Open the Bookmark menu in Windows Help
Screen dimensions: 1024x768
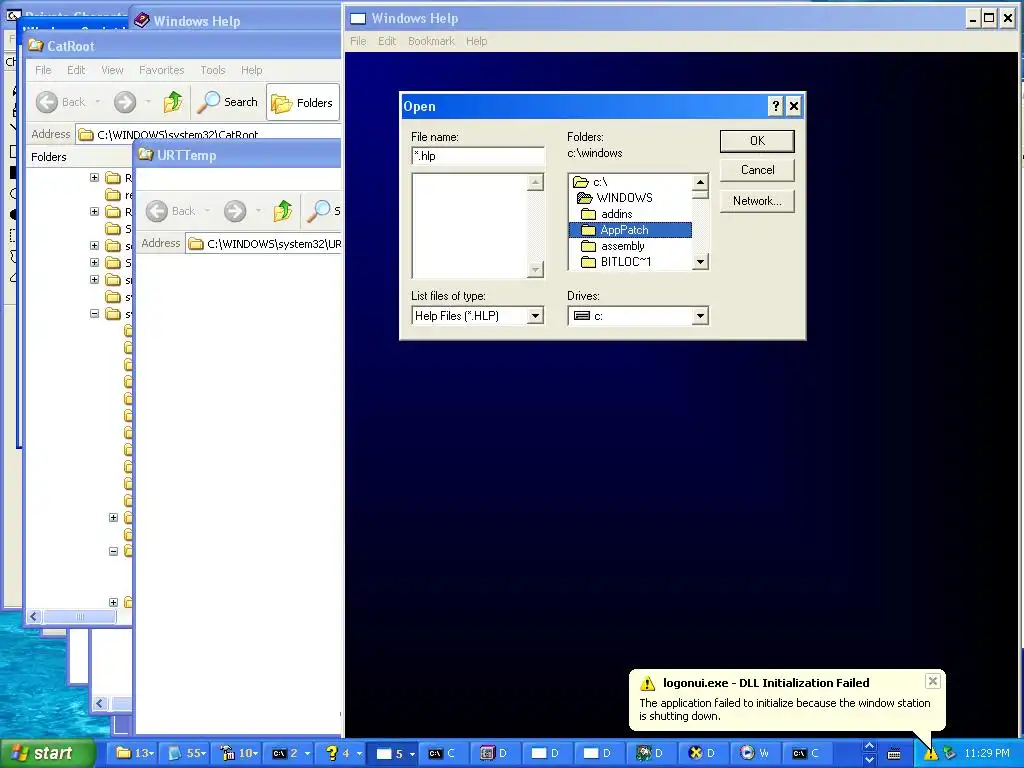coord(431,41)
